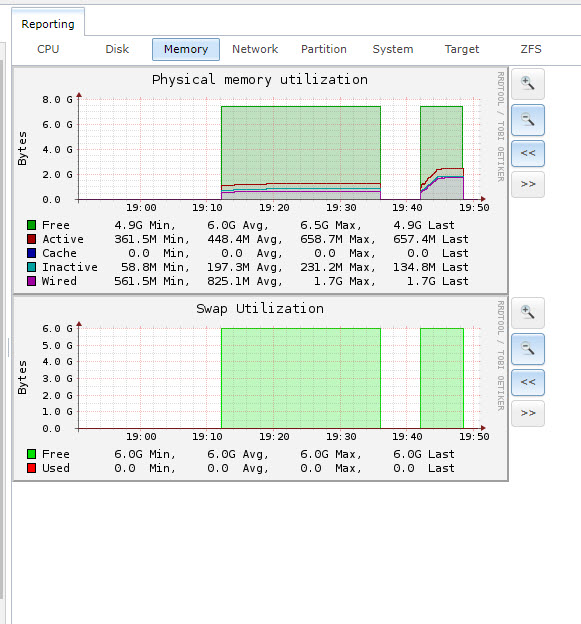Switch to the Disk reporting tab
The image size is (581, 624).
point(117,49)
